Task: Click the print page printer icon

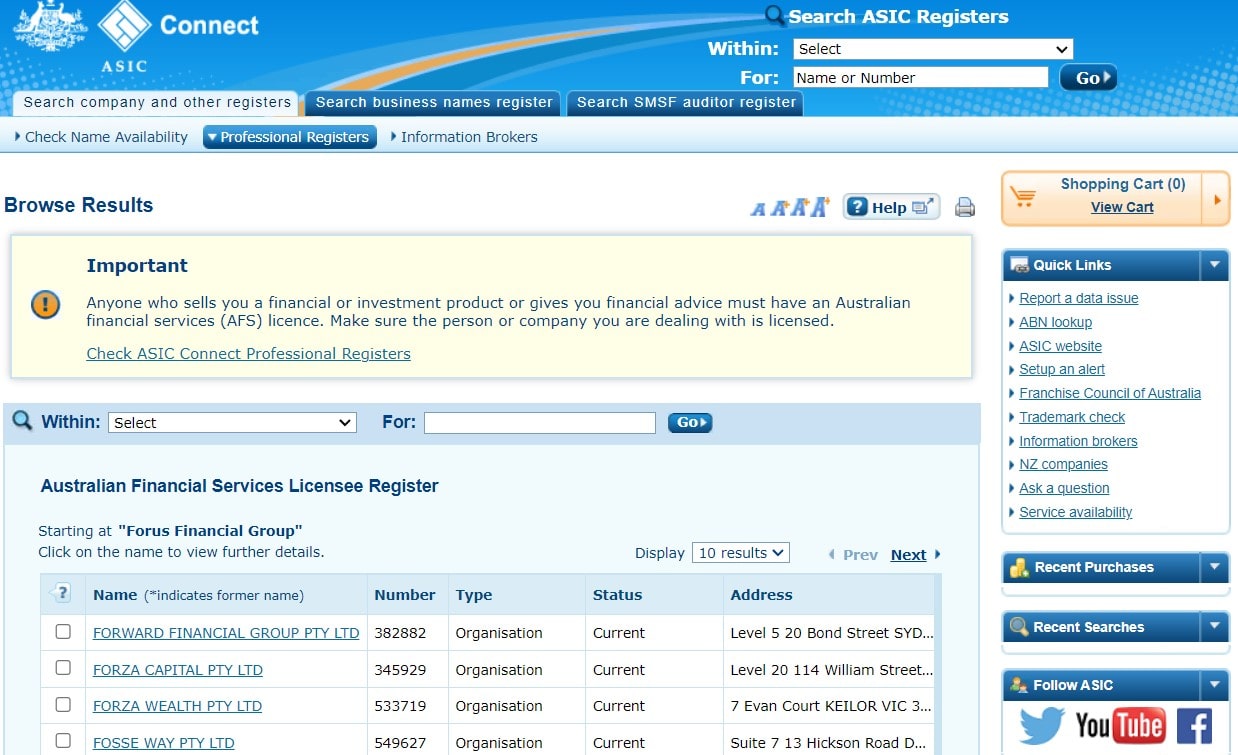Action: point(965,207)
